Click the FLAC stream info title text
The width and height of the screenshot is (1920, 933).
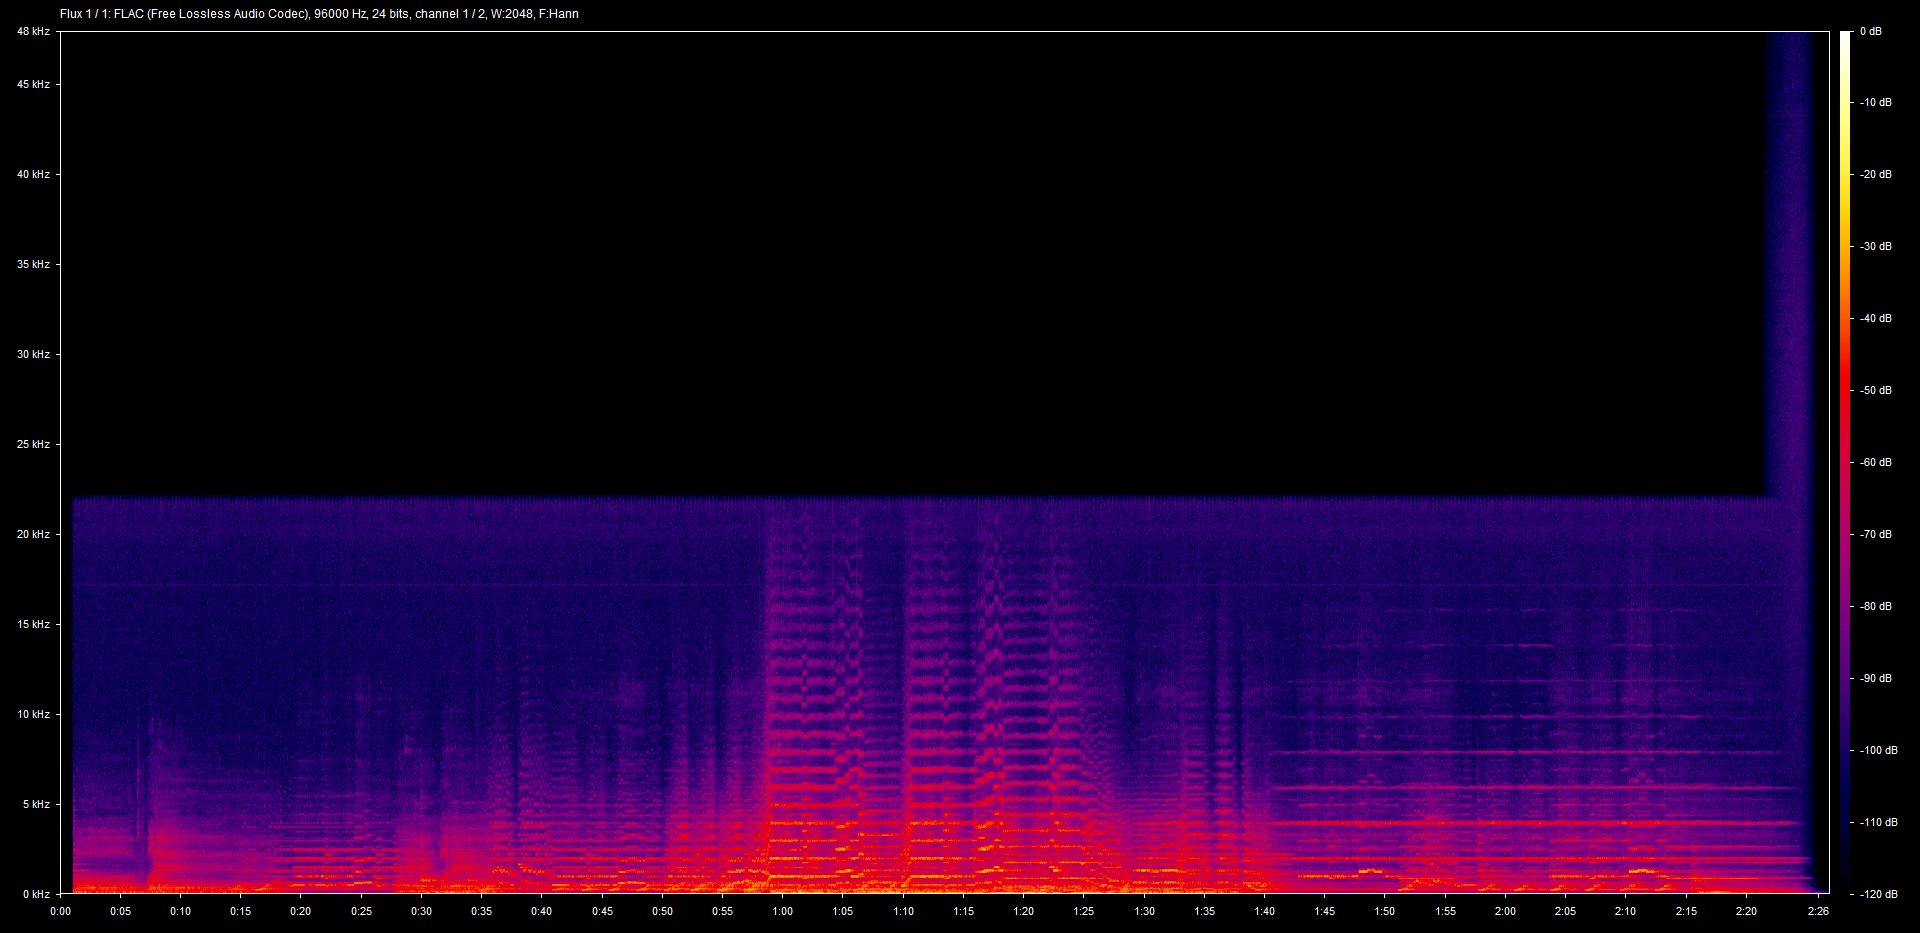coord(319,14)
